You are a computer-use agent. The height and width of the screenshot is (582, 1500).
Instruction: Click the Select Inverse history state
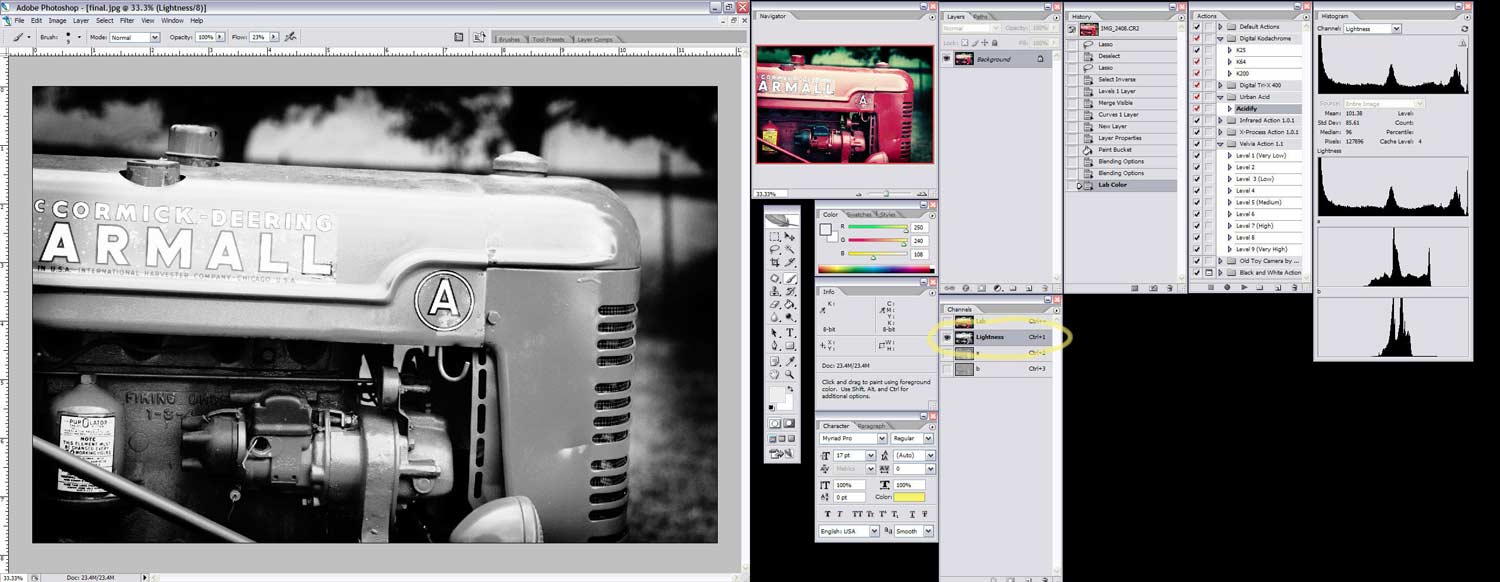(1118, 80)
